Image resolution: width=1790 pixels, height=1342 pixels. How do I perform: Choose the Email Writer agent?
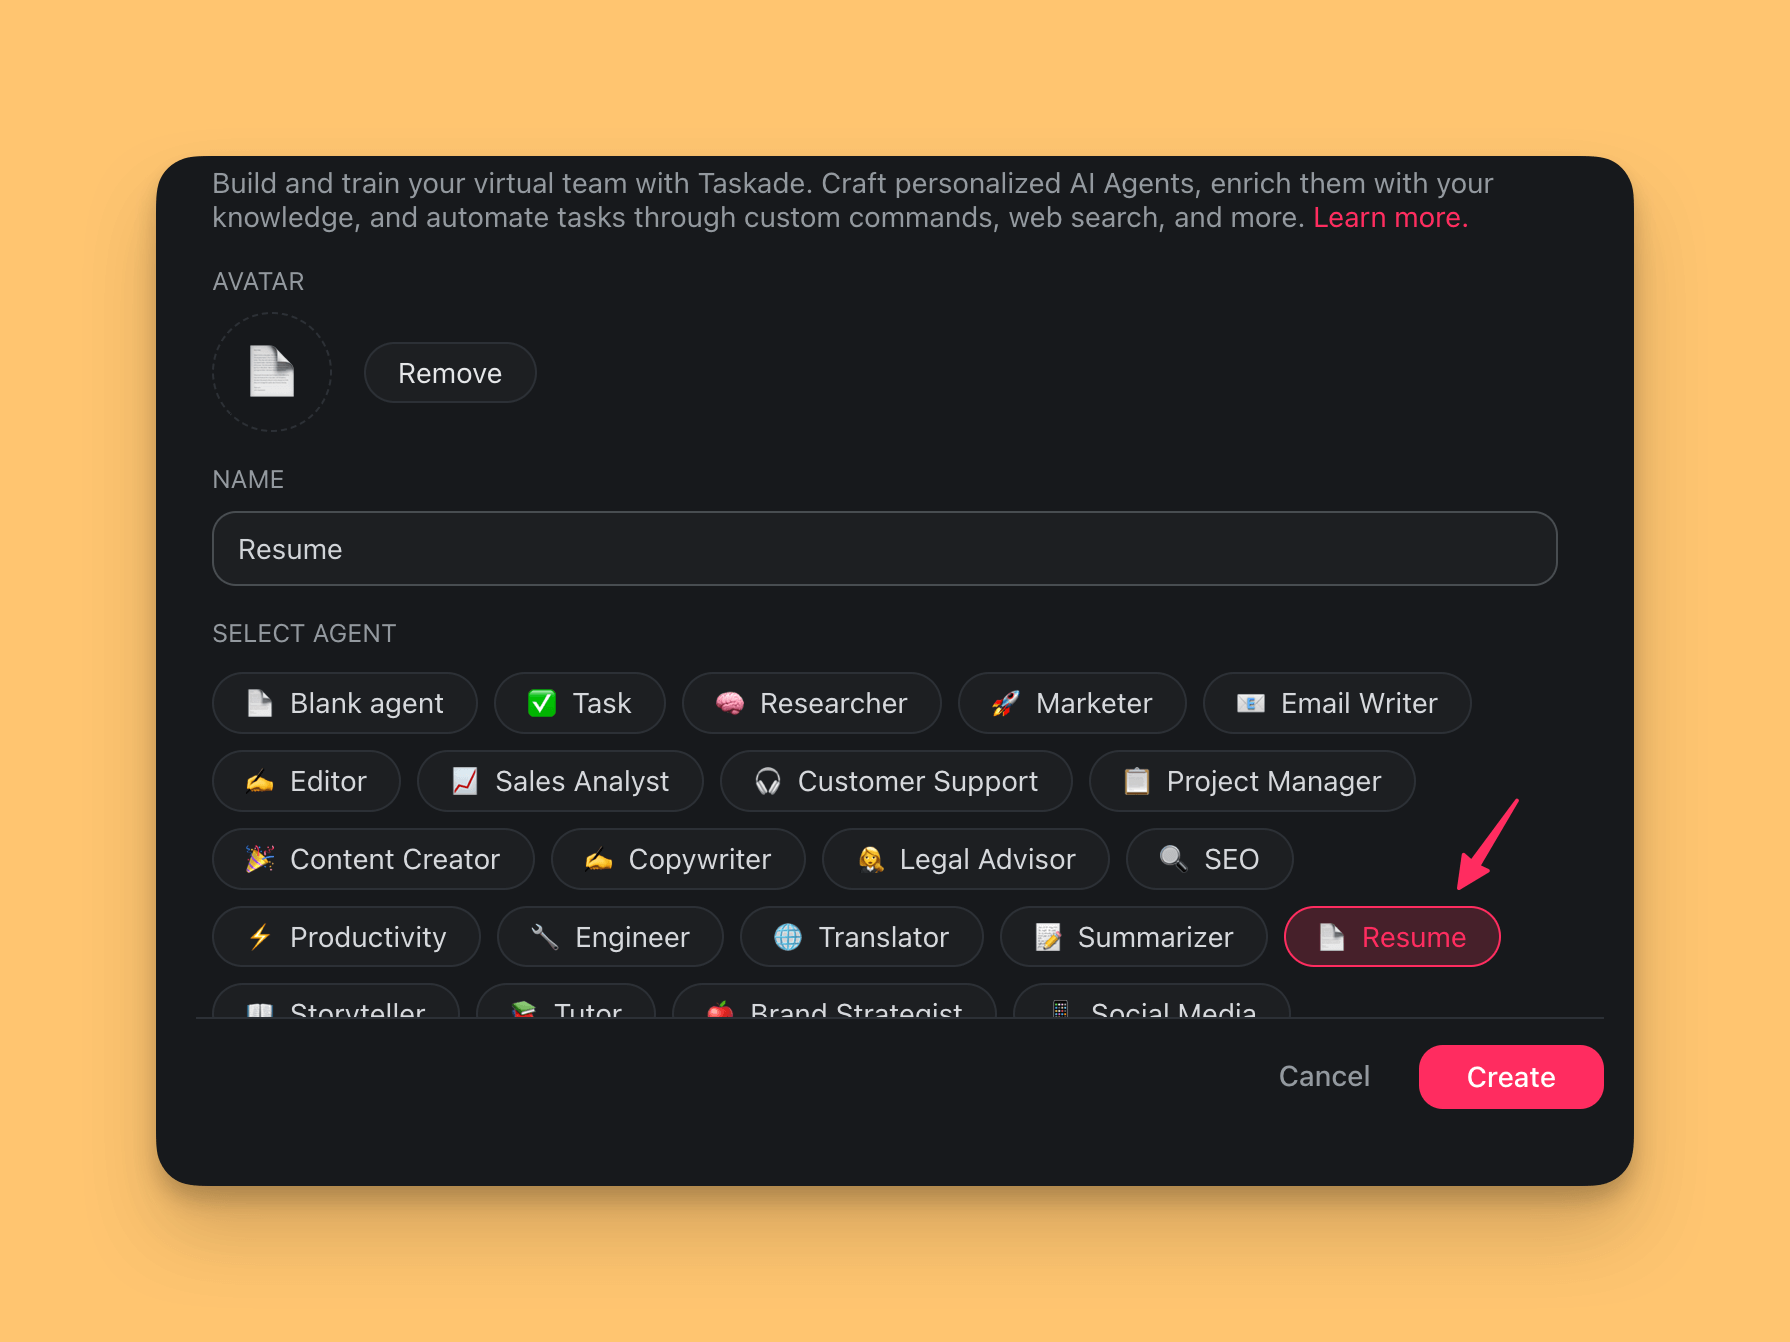click(1336, 703)
